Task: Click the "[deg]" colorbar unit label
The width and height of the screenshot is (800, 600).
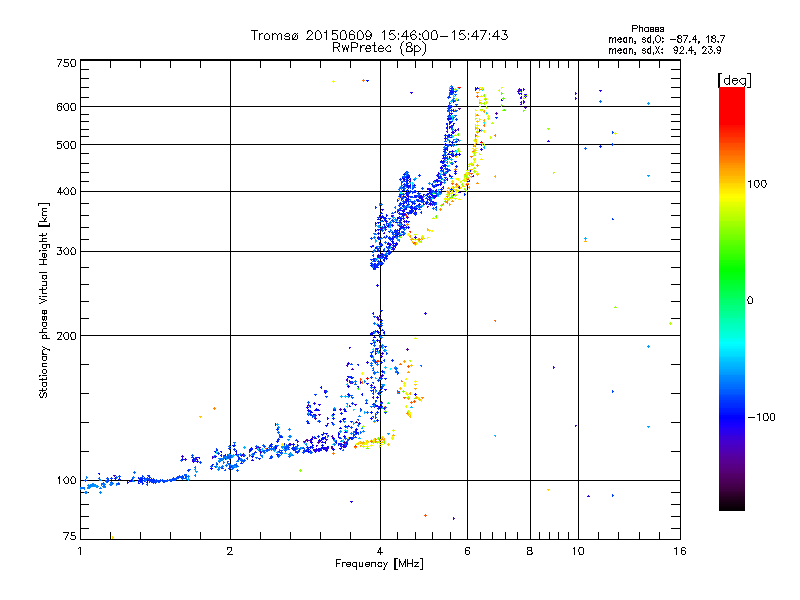Action: [734, 80]
